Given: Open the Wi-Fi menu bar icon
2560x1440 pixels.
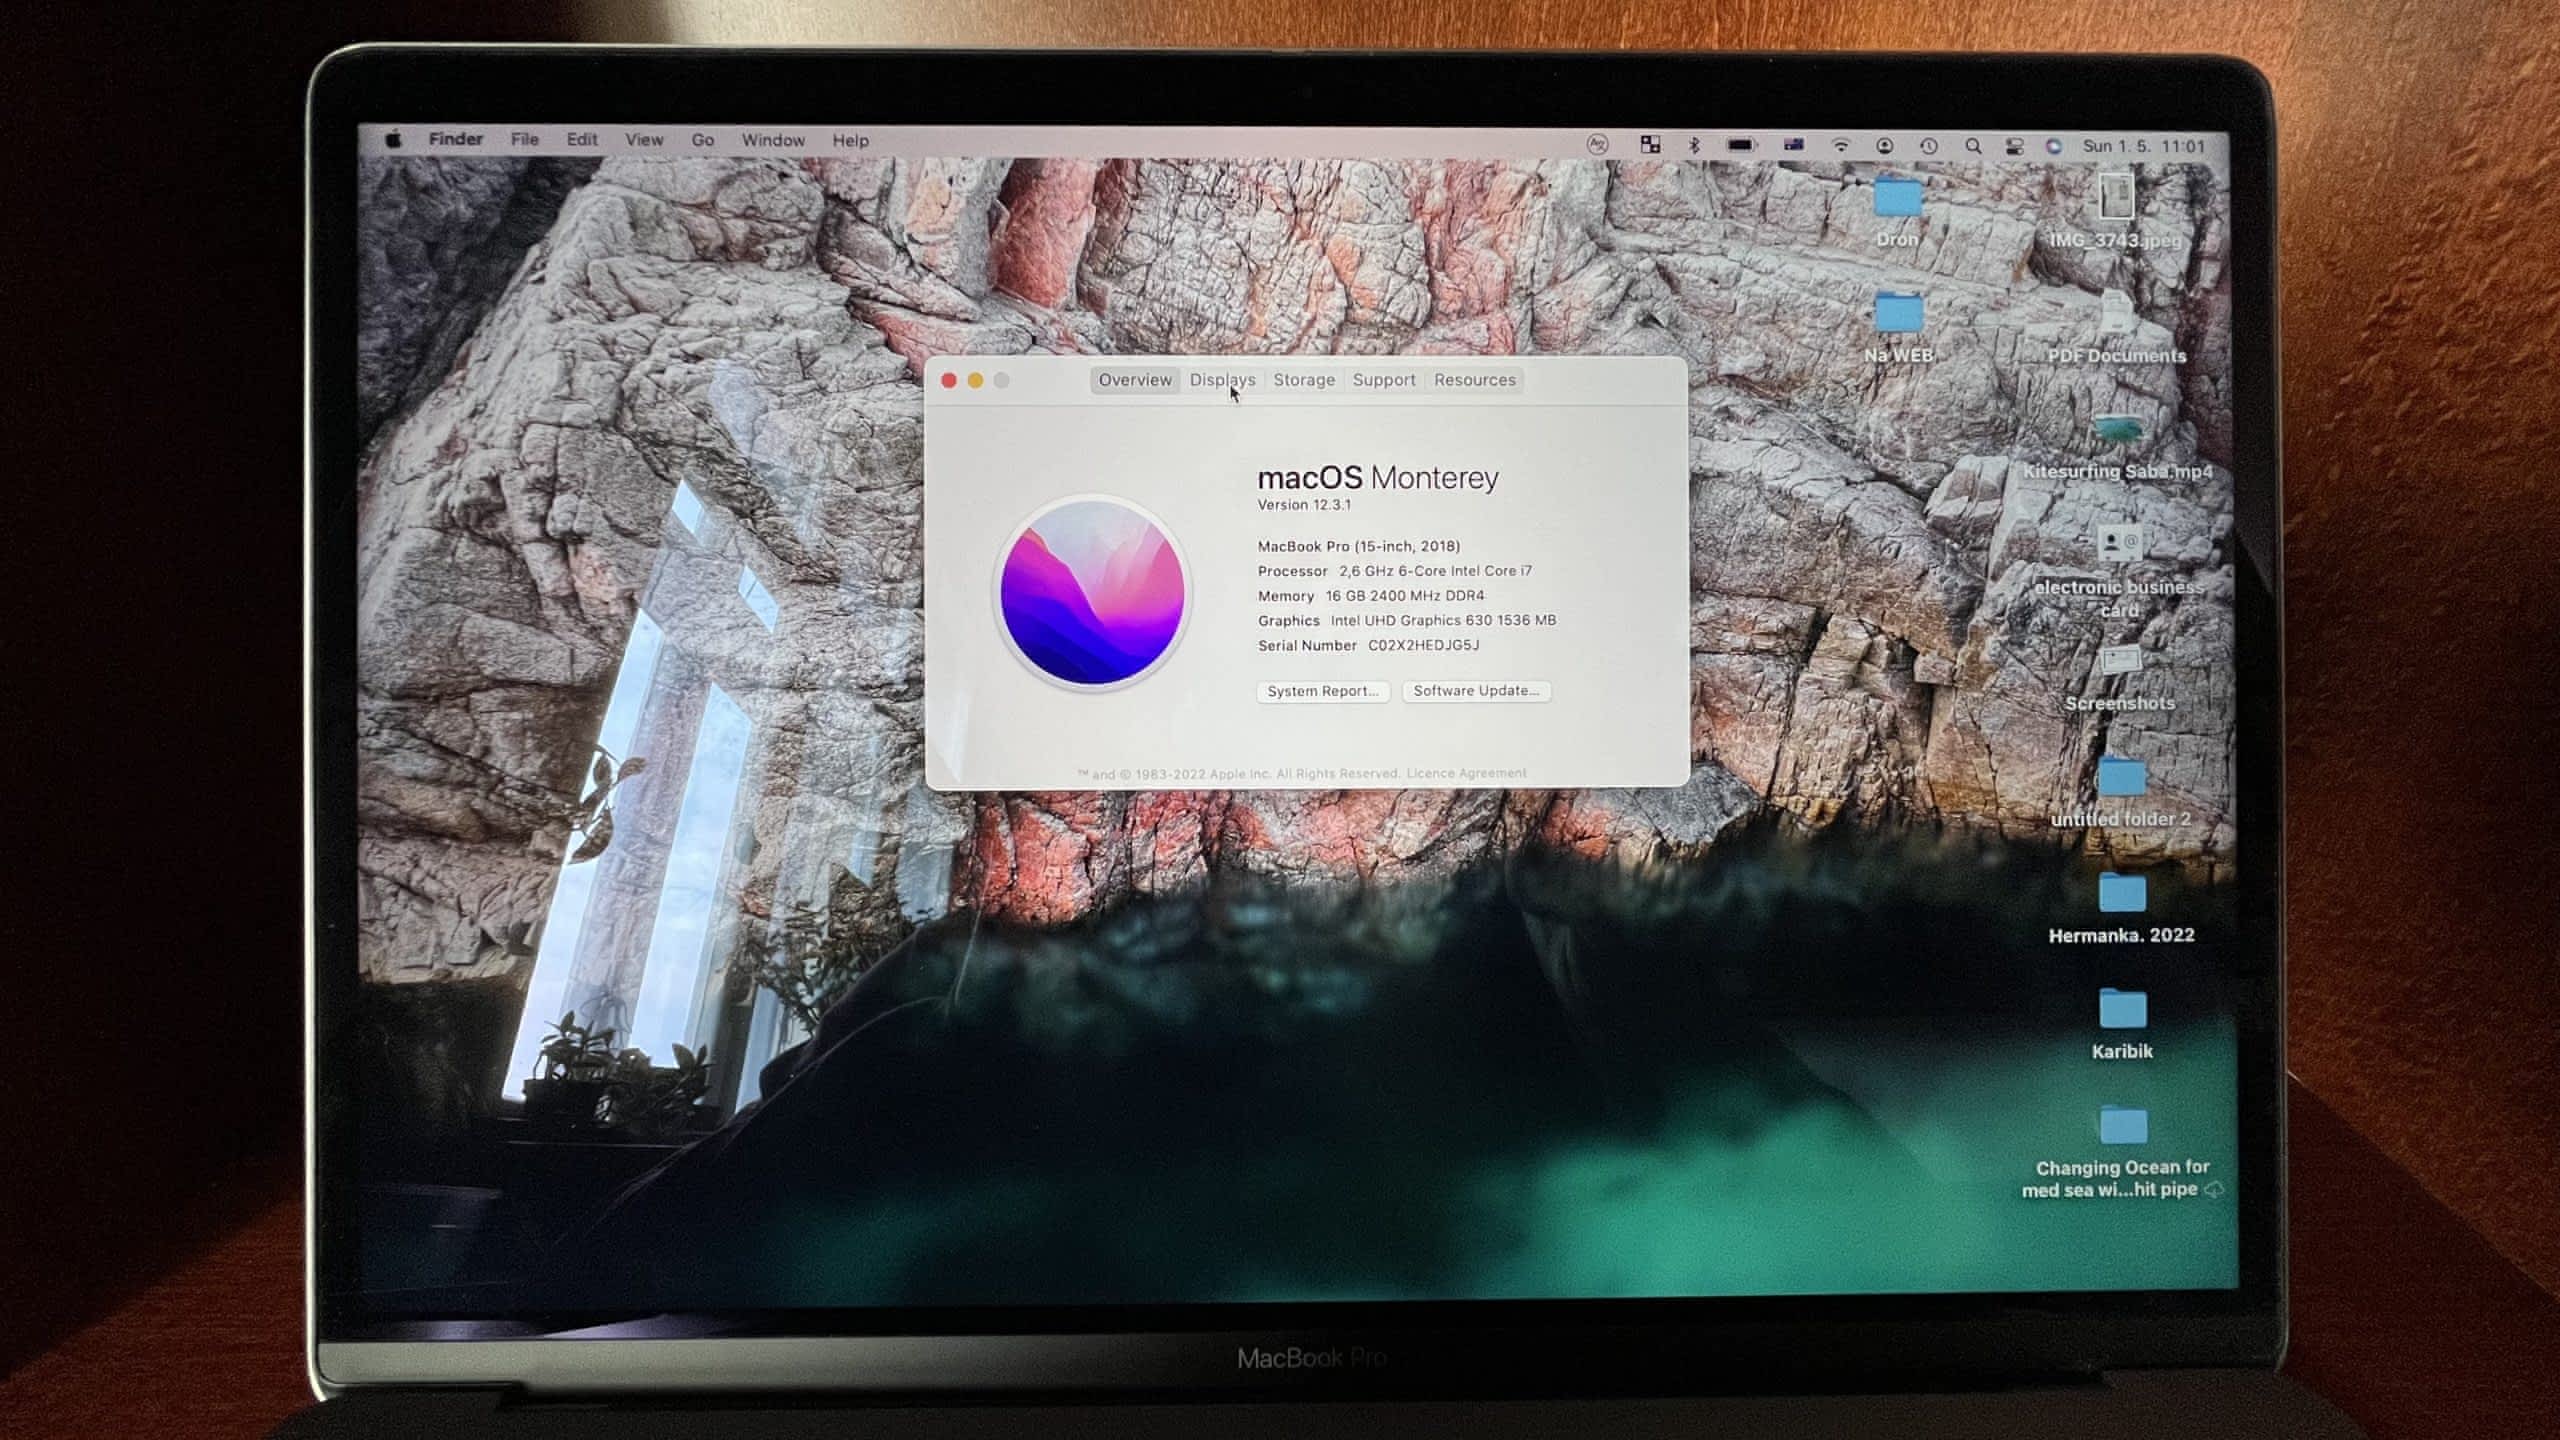Looking at the screenshot, I should [x=1840, y=146].
